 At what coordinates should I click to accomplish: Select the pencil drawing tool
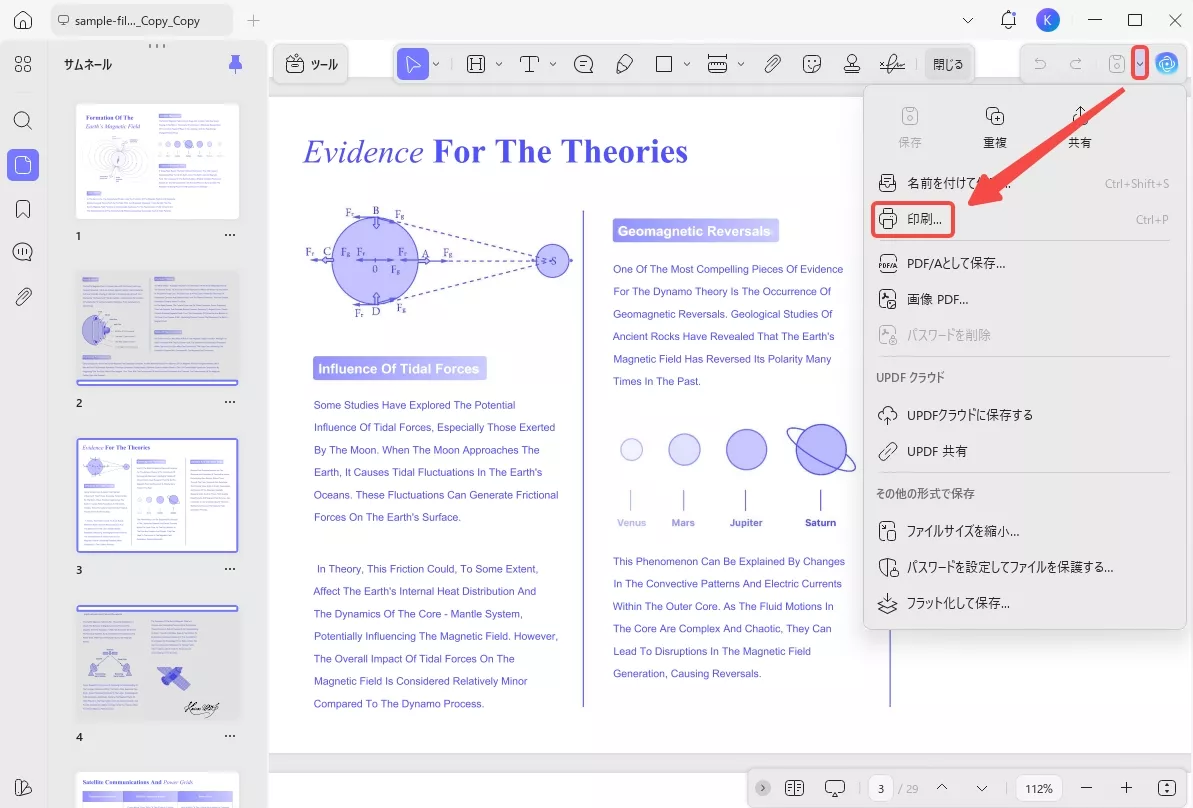point(624,64)
